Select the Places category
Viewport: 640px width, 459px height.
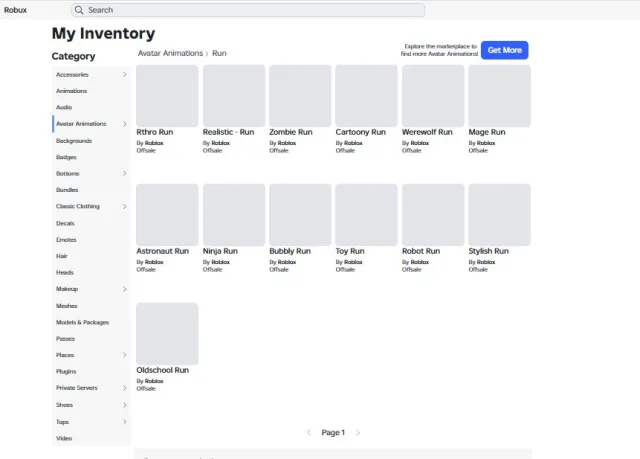coord(65,355)
